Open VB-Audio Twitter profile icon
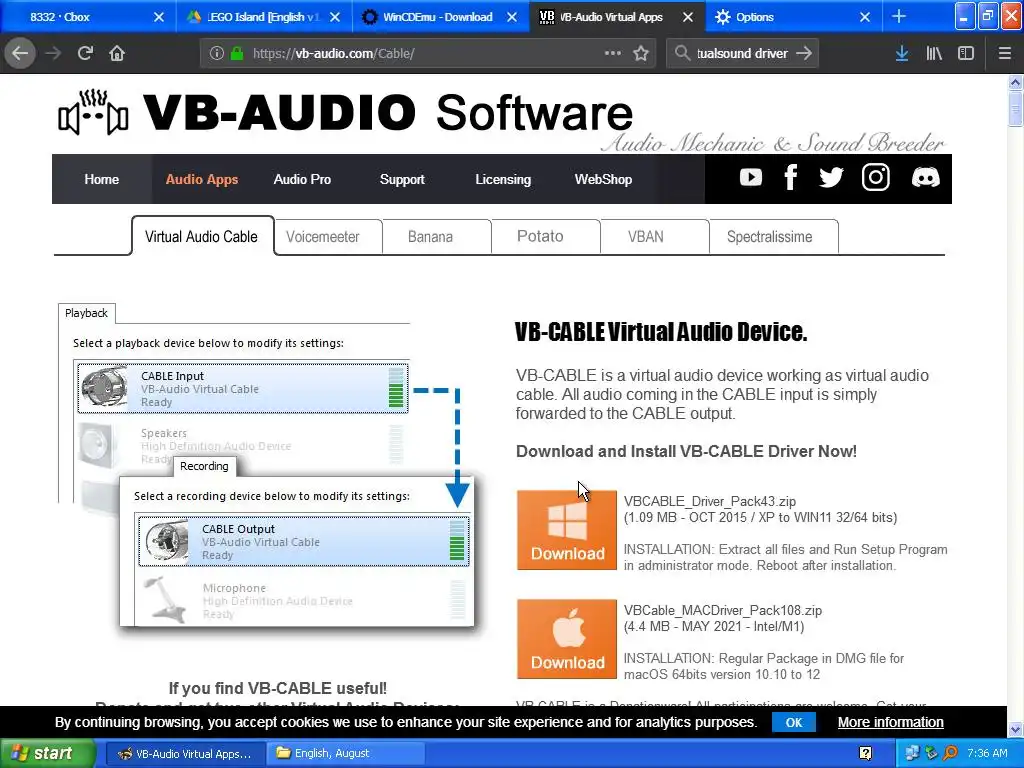Image resolution: width=1024 pixels, height=768 pixels. [831, 178]
